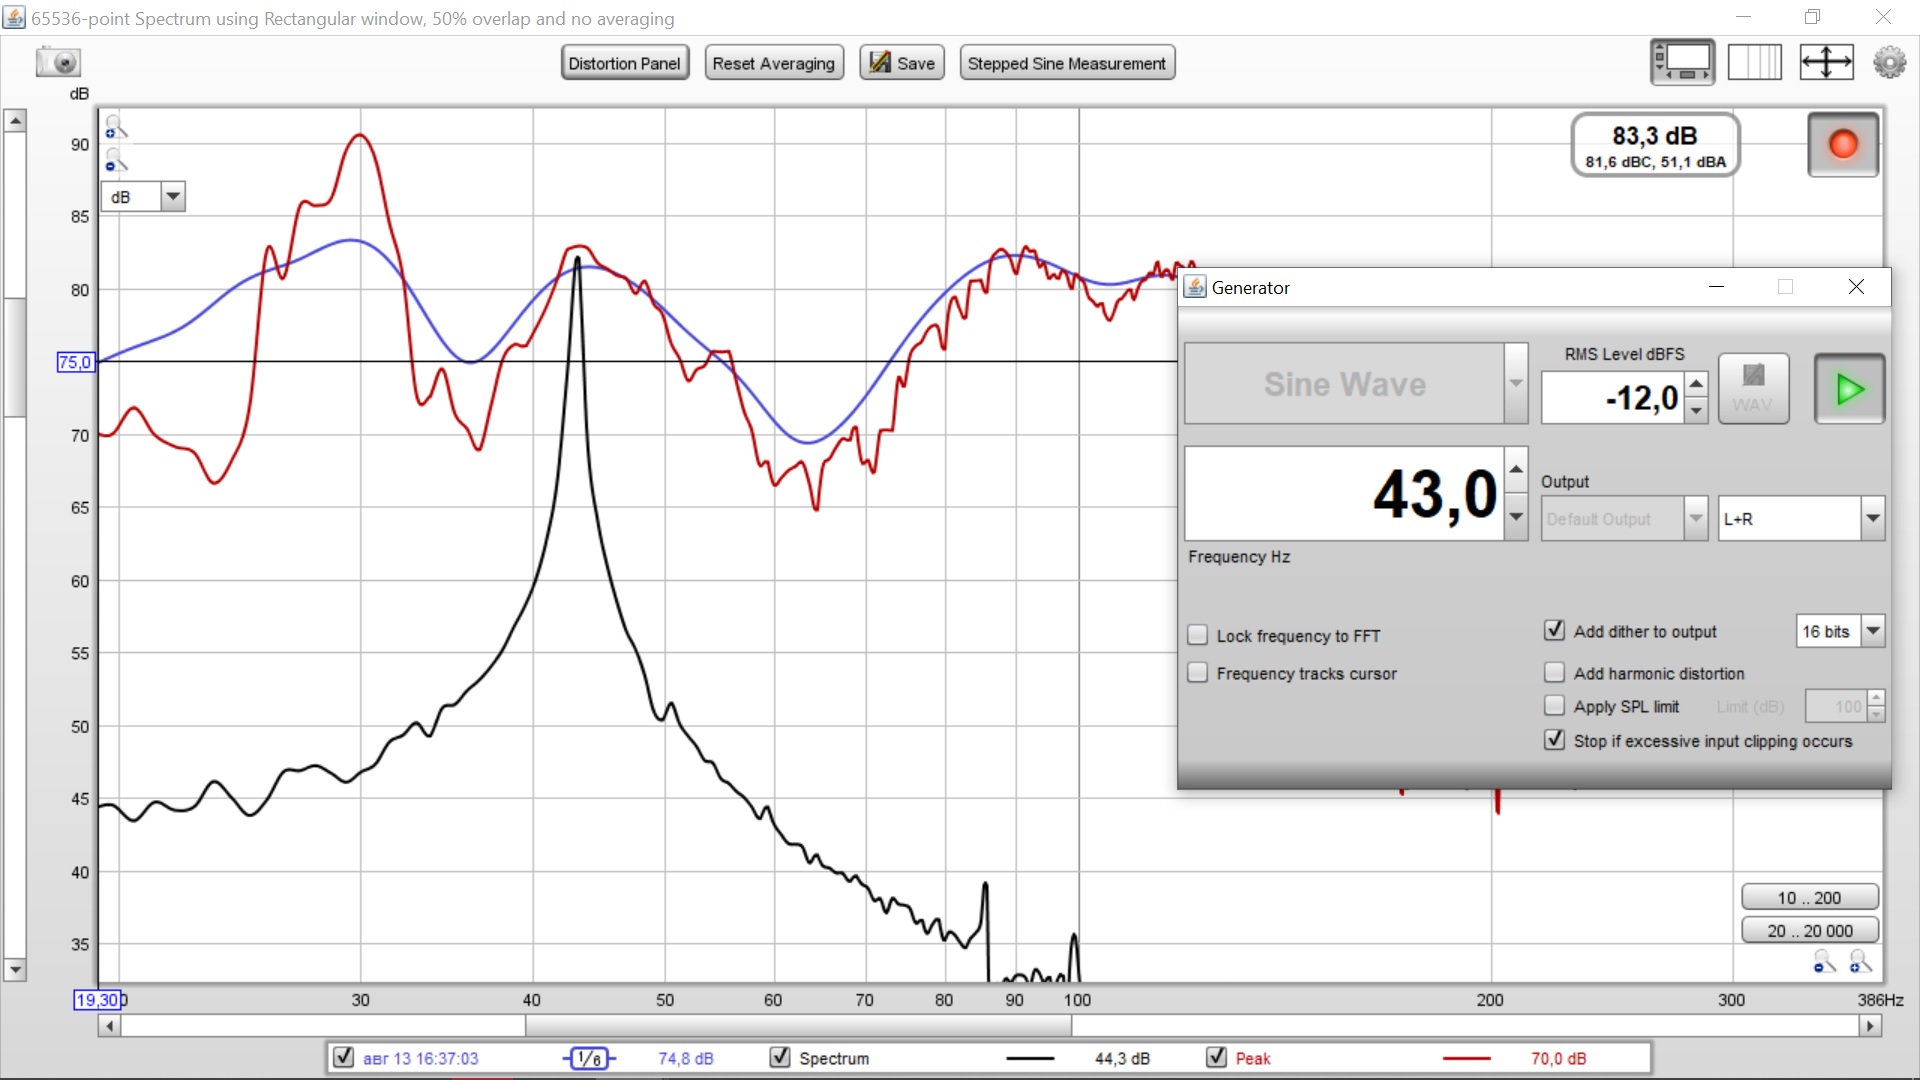Increase RMS Level with up arrow
Screen dimensions: 1920x1080
pos(1696,385)
